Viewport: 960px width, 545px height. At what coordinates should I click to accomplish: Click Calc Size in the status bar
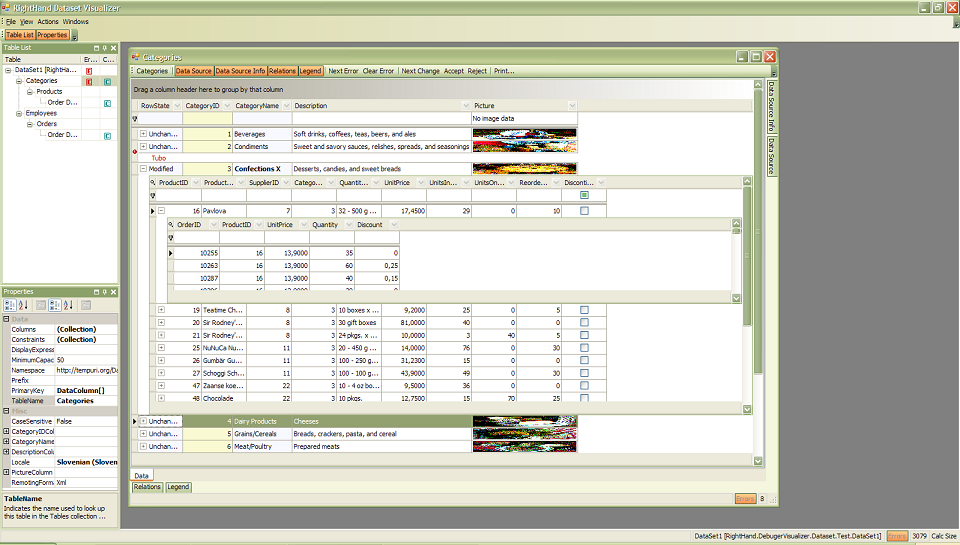(x=944, y=536)
